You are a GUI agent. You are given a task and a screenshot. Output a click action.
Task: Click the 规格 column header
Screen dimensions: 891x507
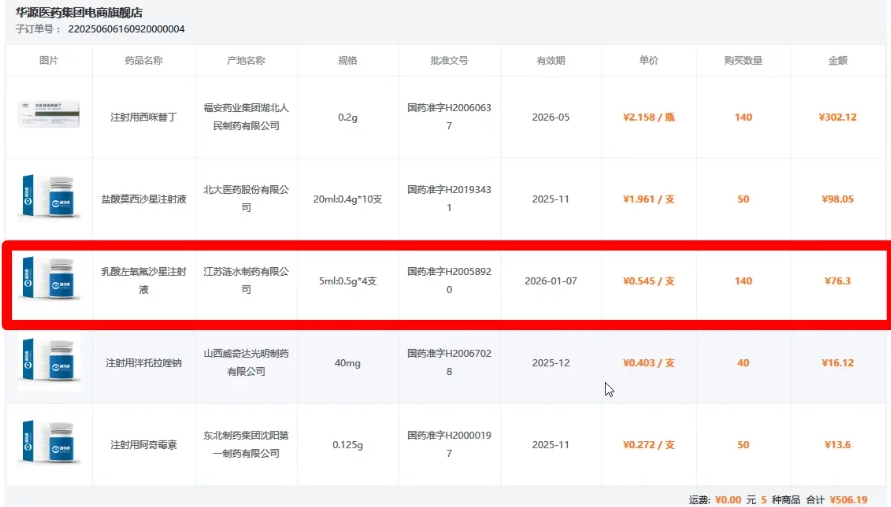click(348, 60)
